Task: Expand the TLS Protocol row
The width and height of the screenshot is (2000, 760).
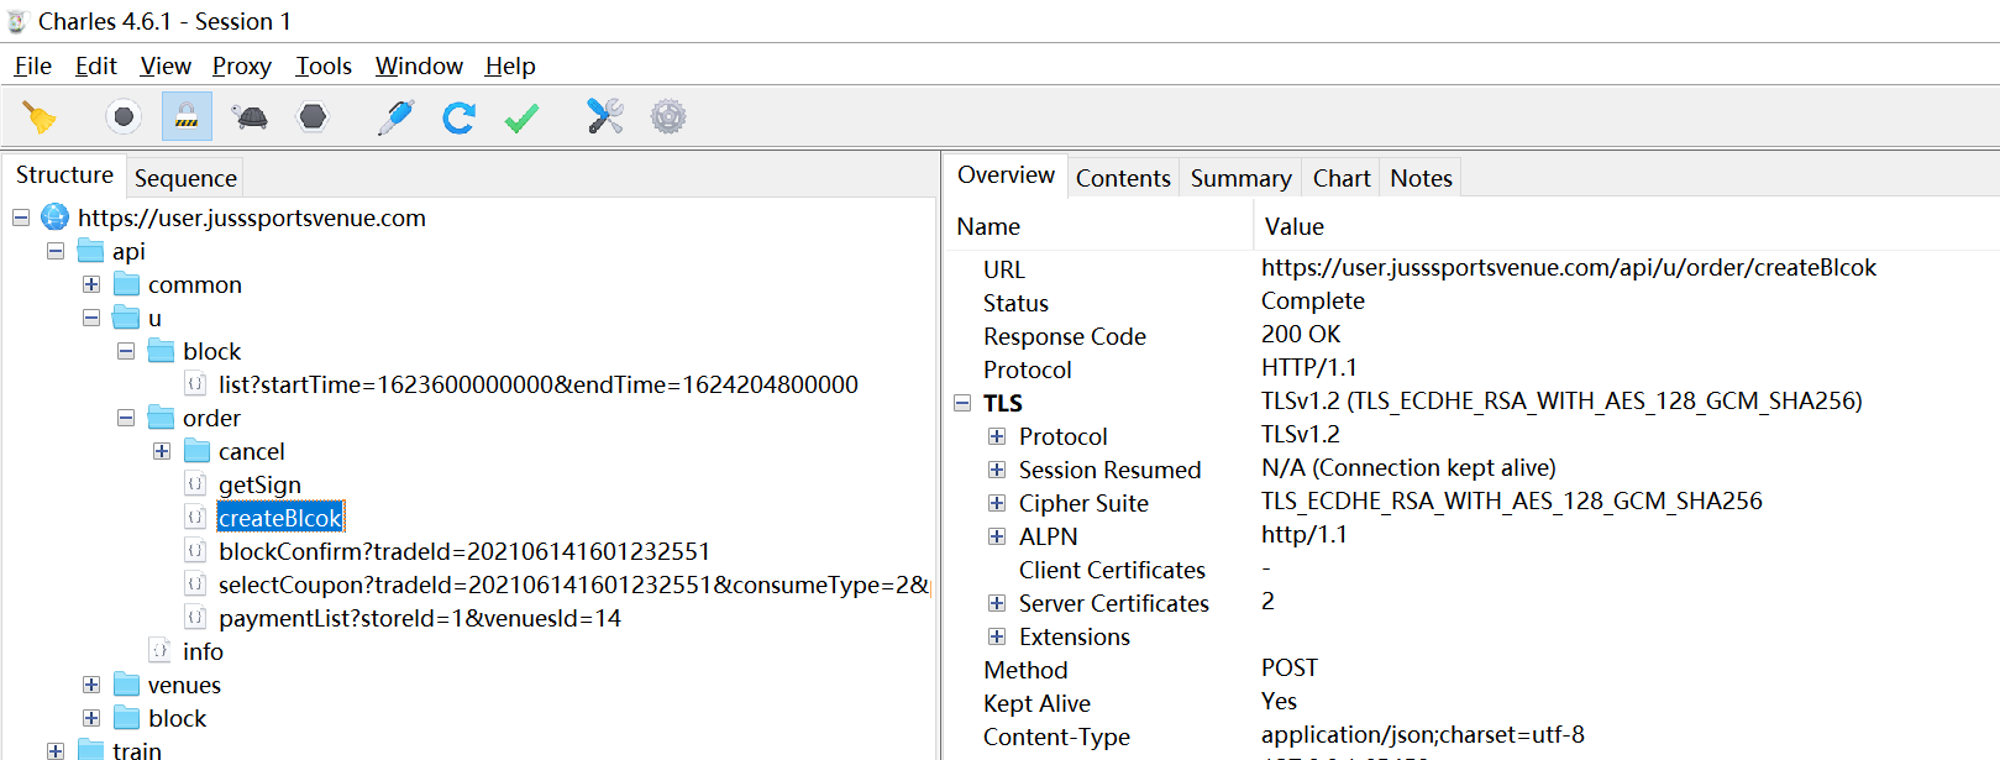Action: (x=997, y=436)
